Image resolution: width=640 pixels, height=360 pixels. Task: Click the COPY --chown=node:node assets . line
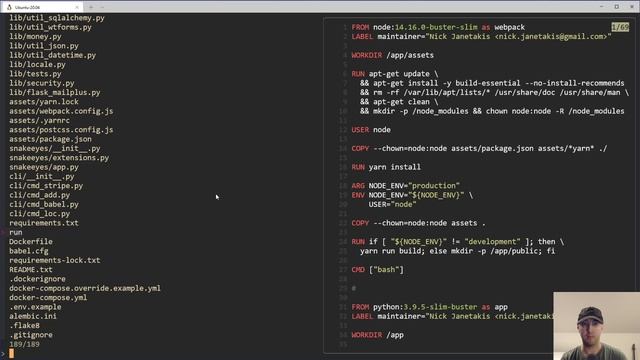(418, 223)
